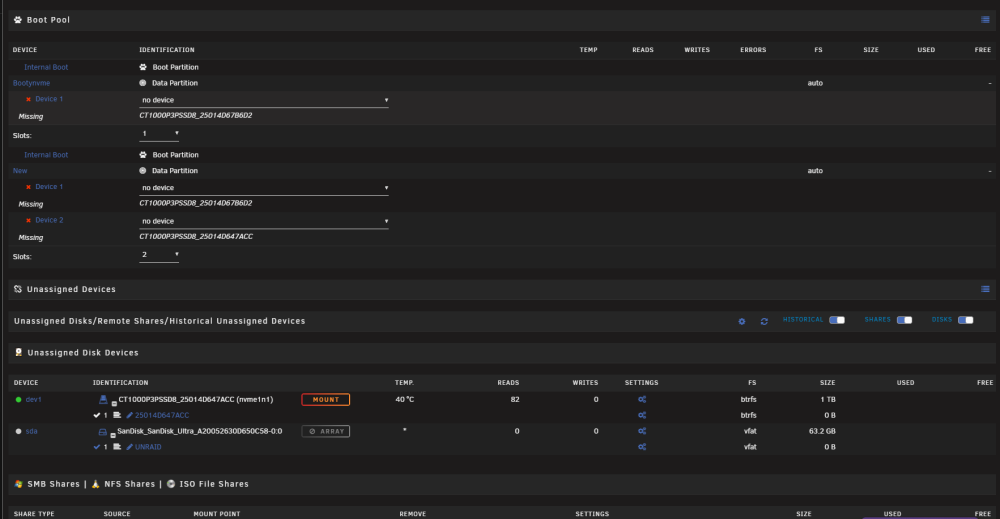Click the reads value 82 for dev1
This screenshot has height=519, width=1000.
(x=515, y=400)
